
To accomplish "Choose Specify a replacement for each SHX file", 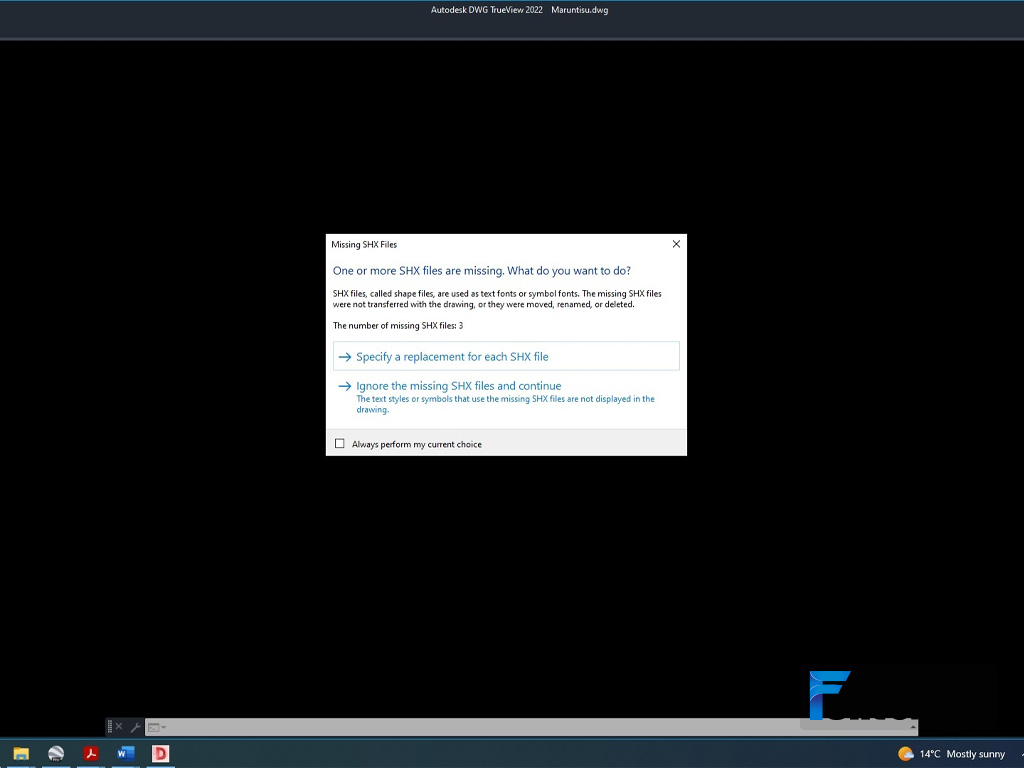I will (506, 356).
